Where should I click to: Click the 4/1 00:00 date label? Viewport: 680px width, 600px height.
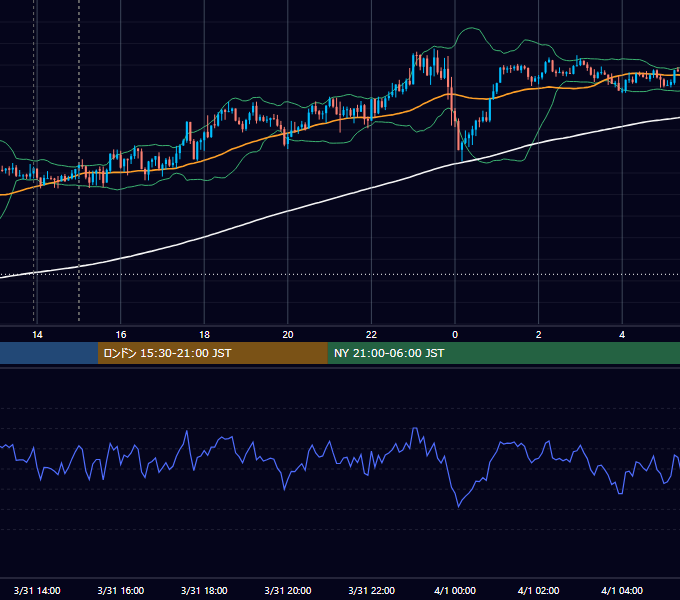click(x=455, y=590)
